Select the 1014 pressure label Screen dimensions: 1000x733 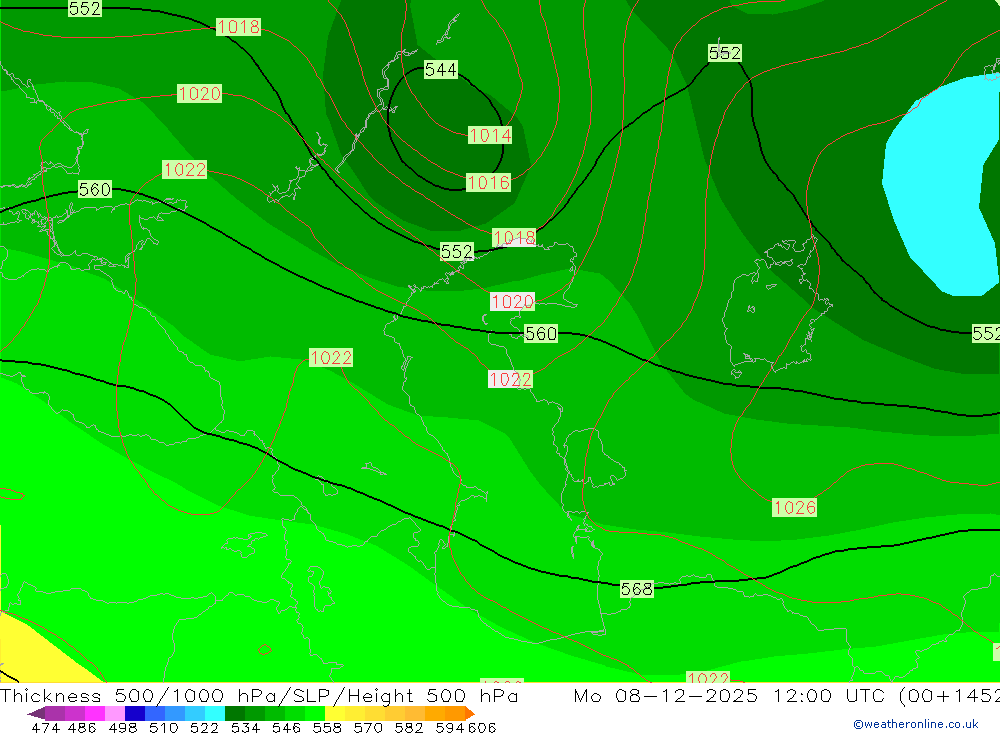click(490, 135)
